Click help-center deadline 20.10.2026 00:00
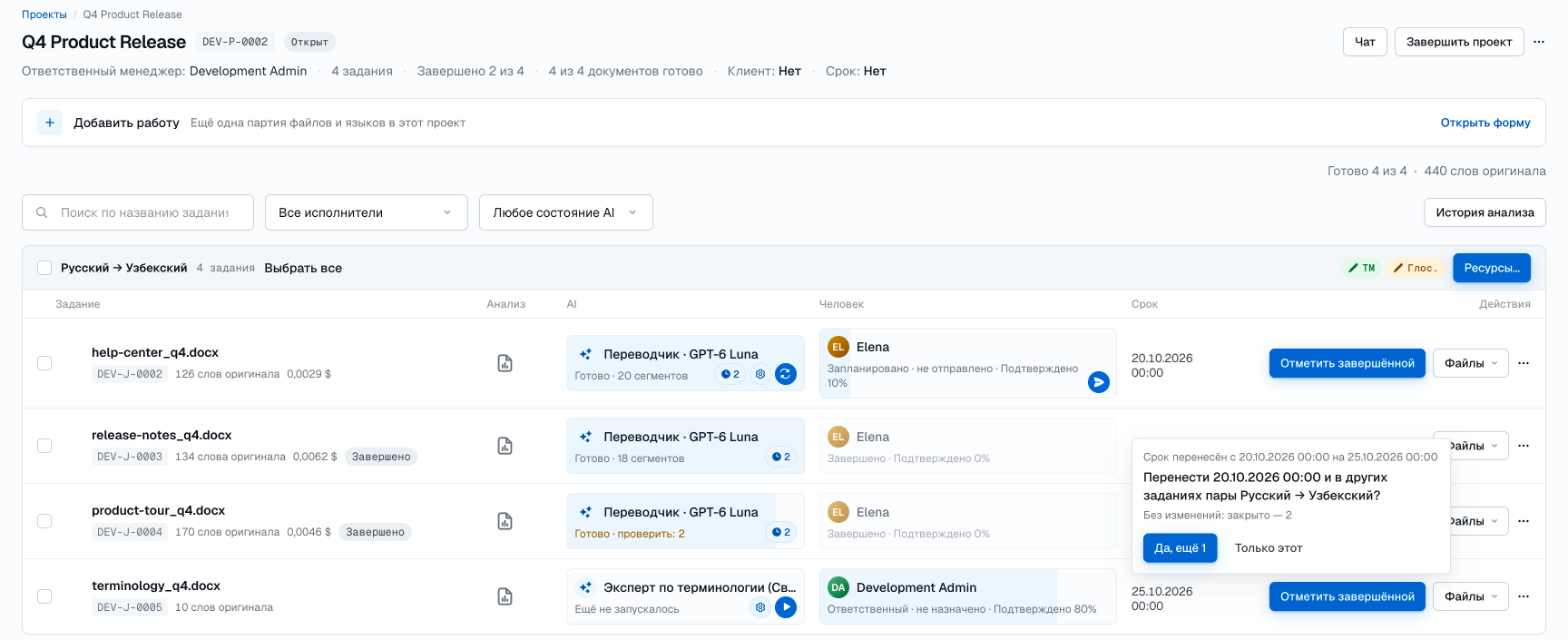This screenshot has width=1568, height=640. tap(1162, 365)
